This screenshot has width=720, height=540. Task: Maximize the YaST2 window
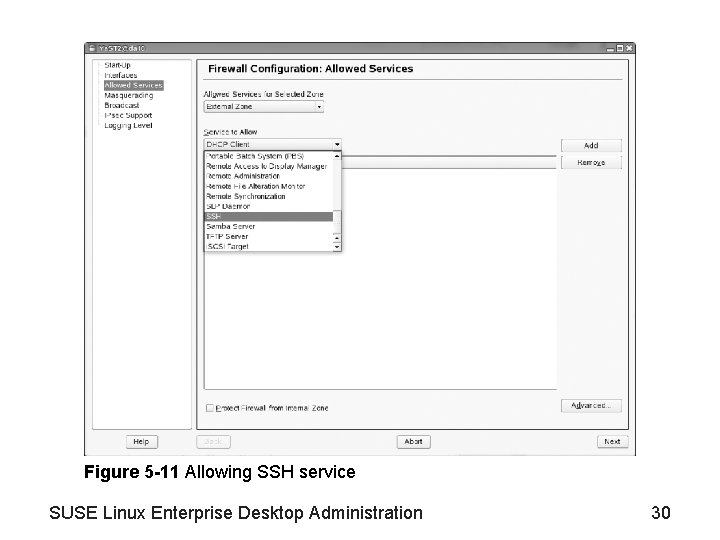[620, 48]
